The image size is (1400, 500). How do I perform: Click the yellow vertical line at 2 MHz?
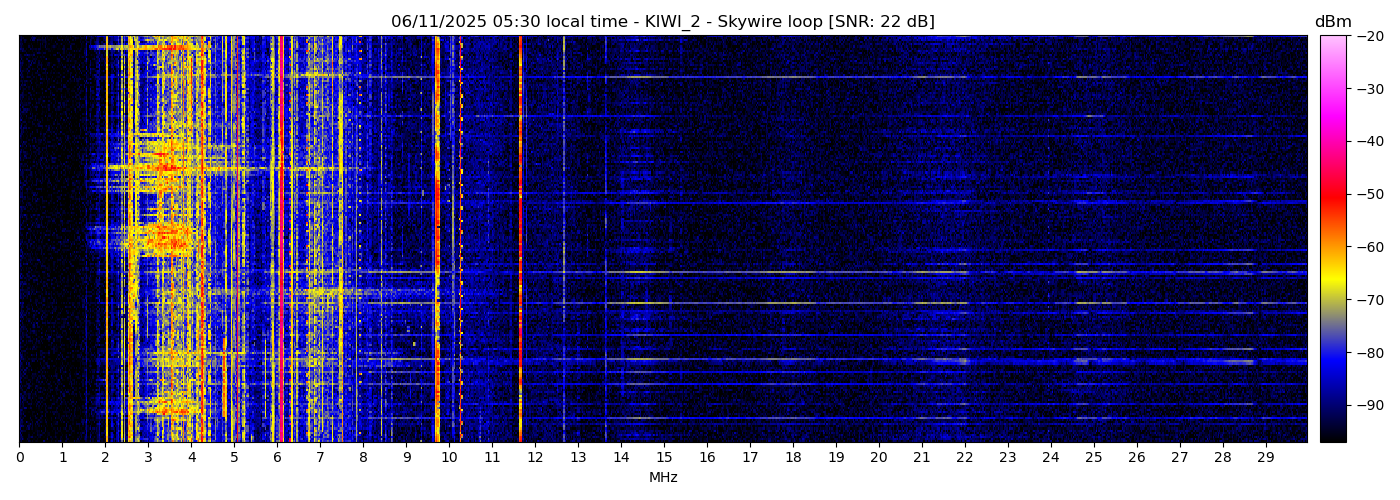coord(106,240)
